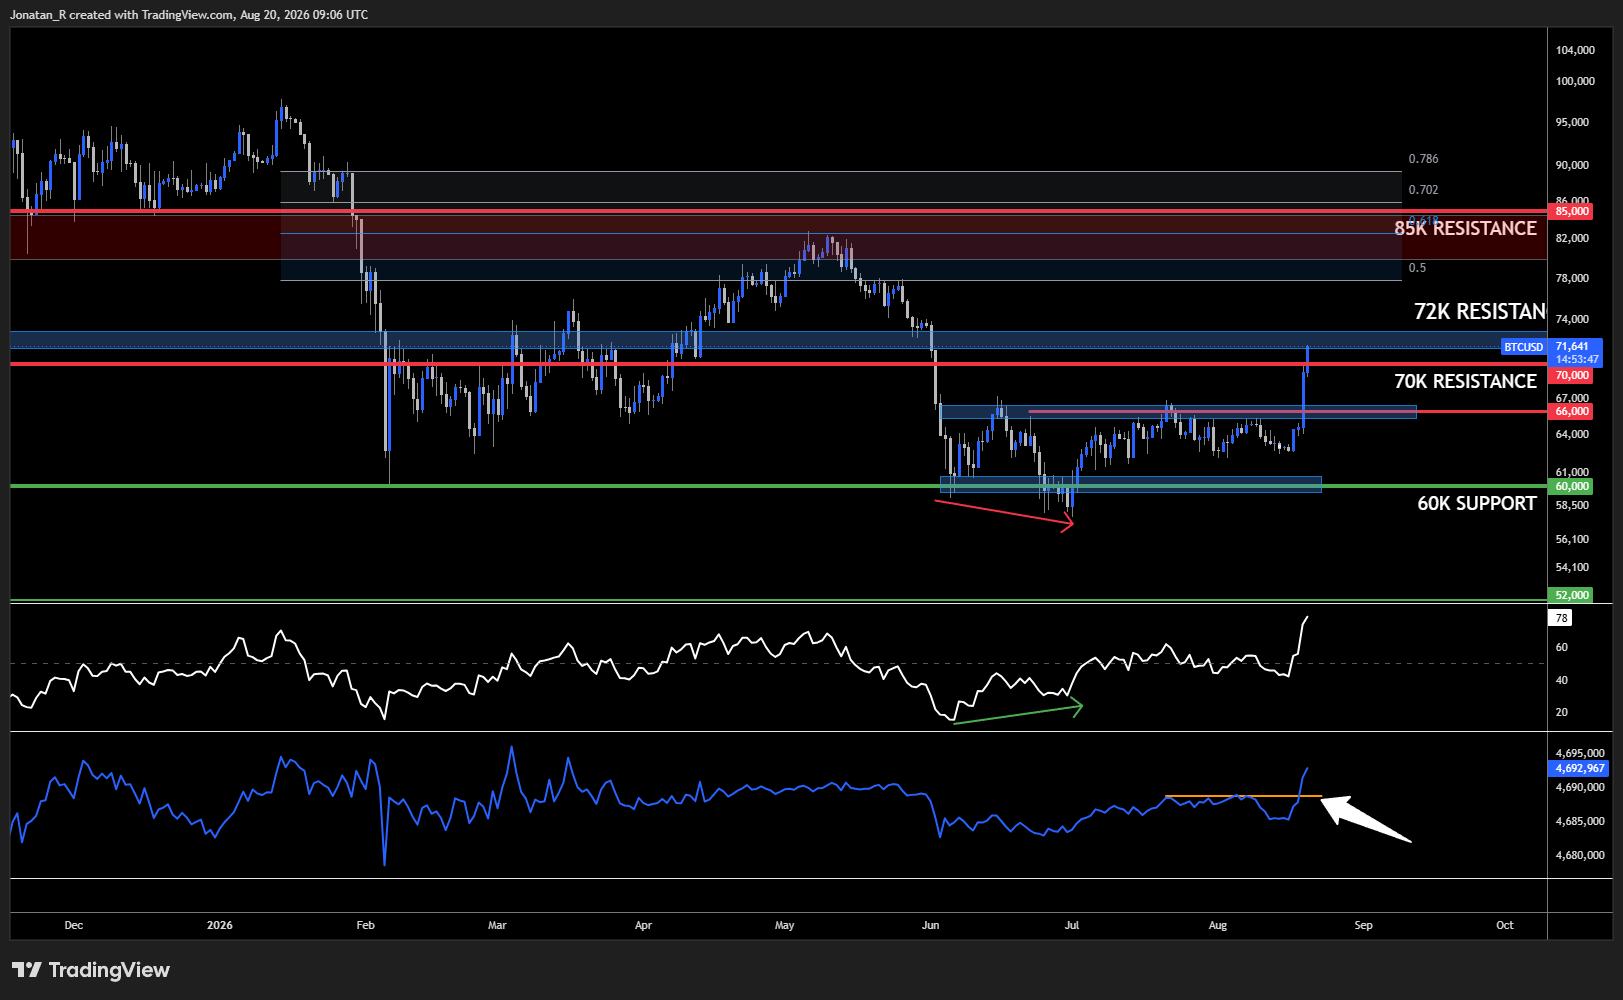Image resolution: width=1623 pixels, height=1000 pixels.
Task: Click the RSI scale level 60
Action: (1562, 647)
